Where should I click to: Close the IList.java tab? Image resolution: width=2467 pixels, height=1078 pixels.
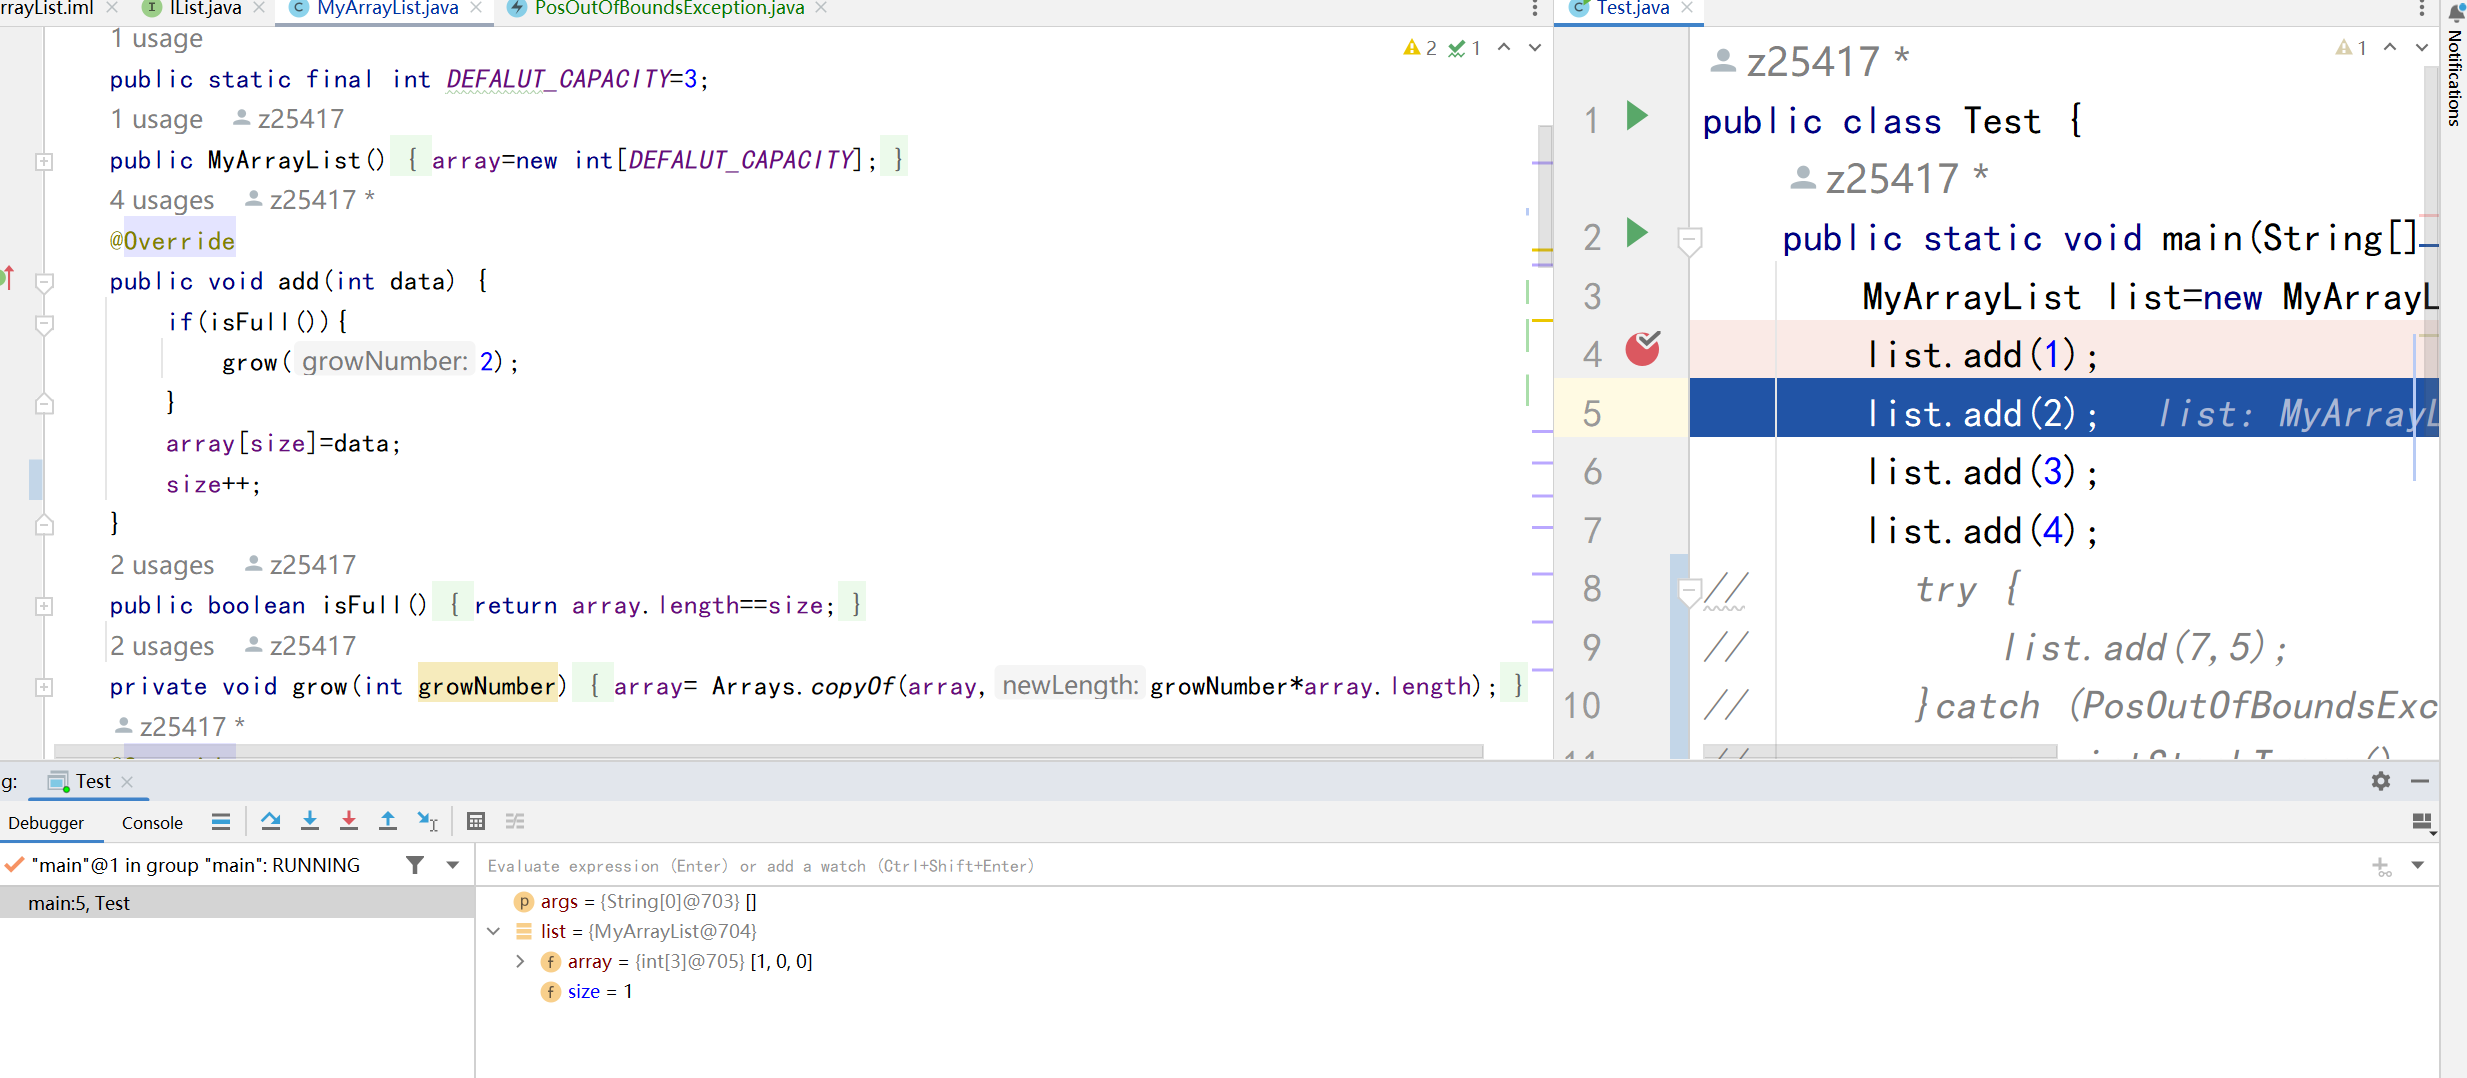(259, 8)
